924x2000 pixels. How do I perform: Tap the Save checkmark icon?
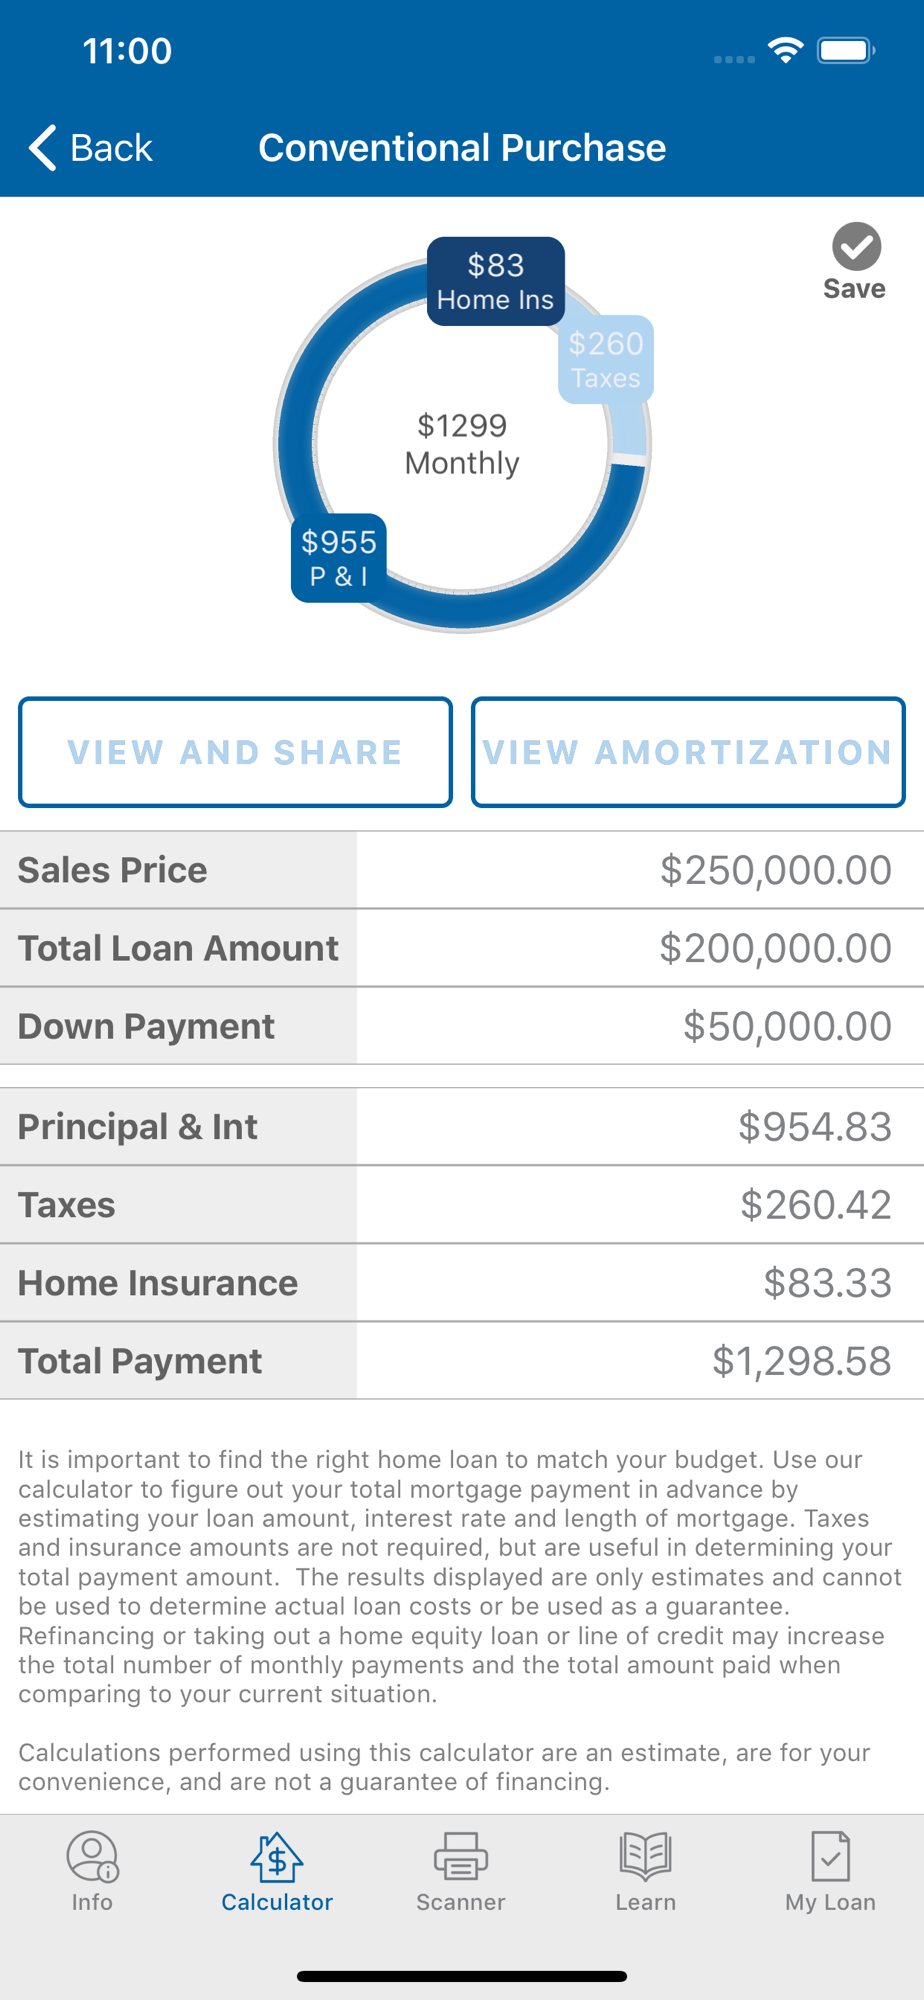click(x=856, y=247)
